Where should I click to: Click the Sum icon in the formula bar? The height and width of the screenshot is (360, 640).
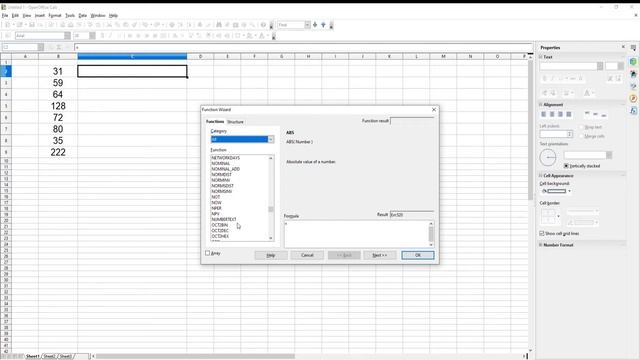point(59,47)
